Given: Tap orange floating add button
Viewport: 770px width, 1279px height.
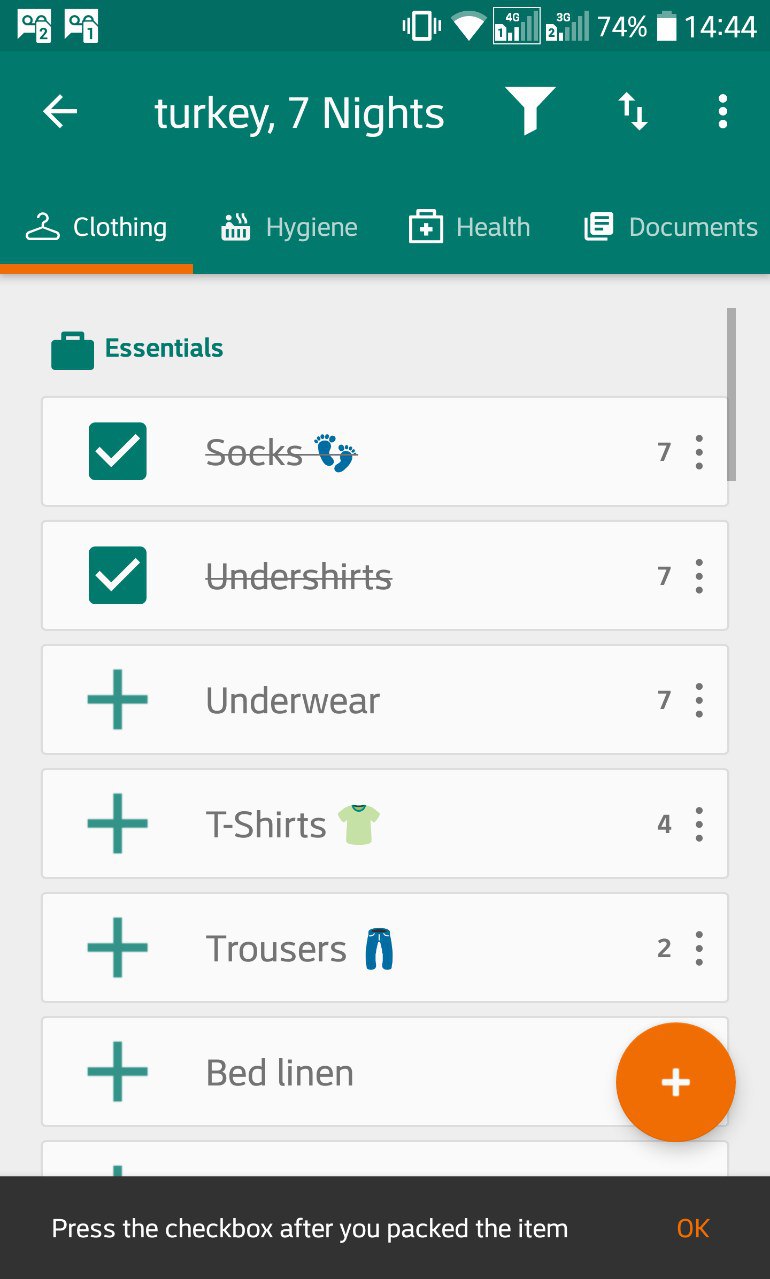Looking at the screenshot, I should click(676, 1082).
